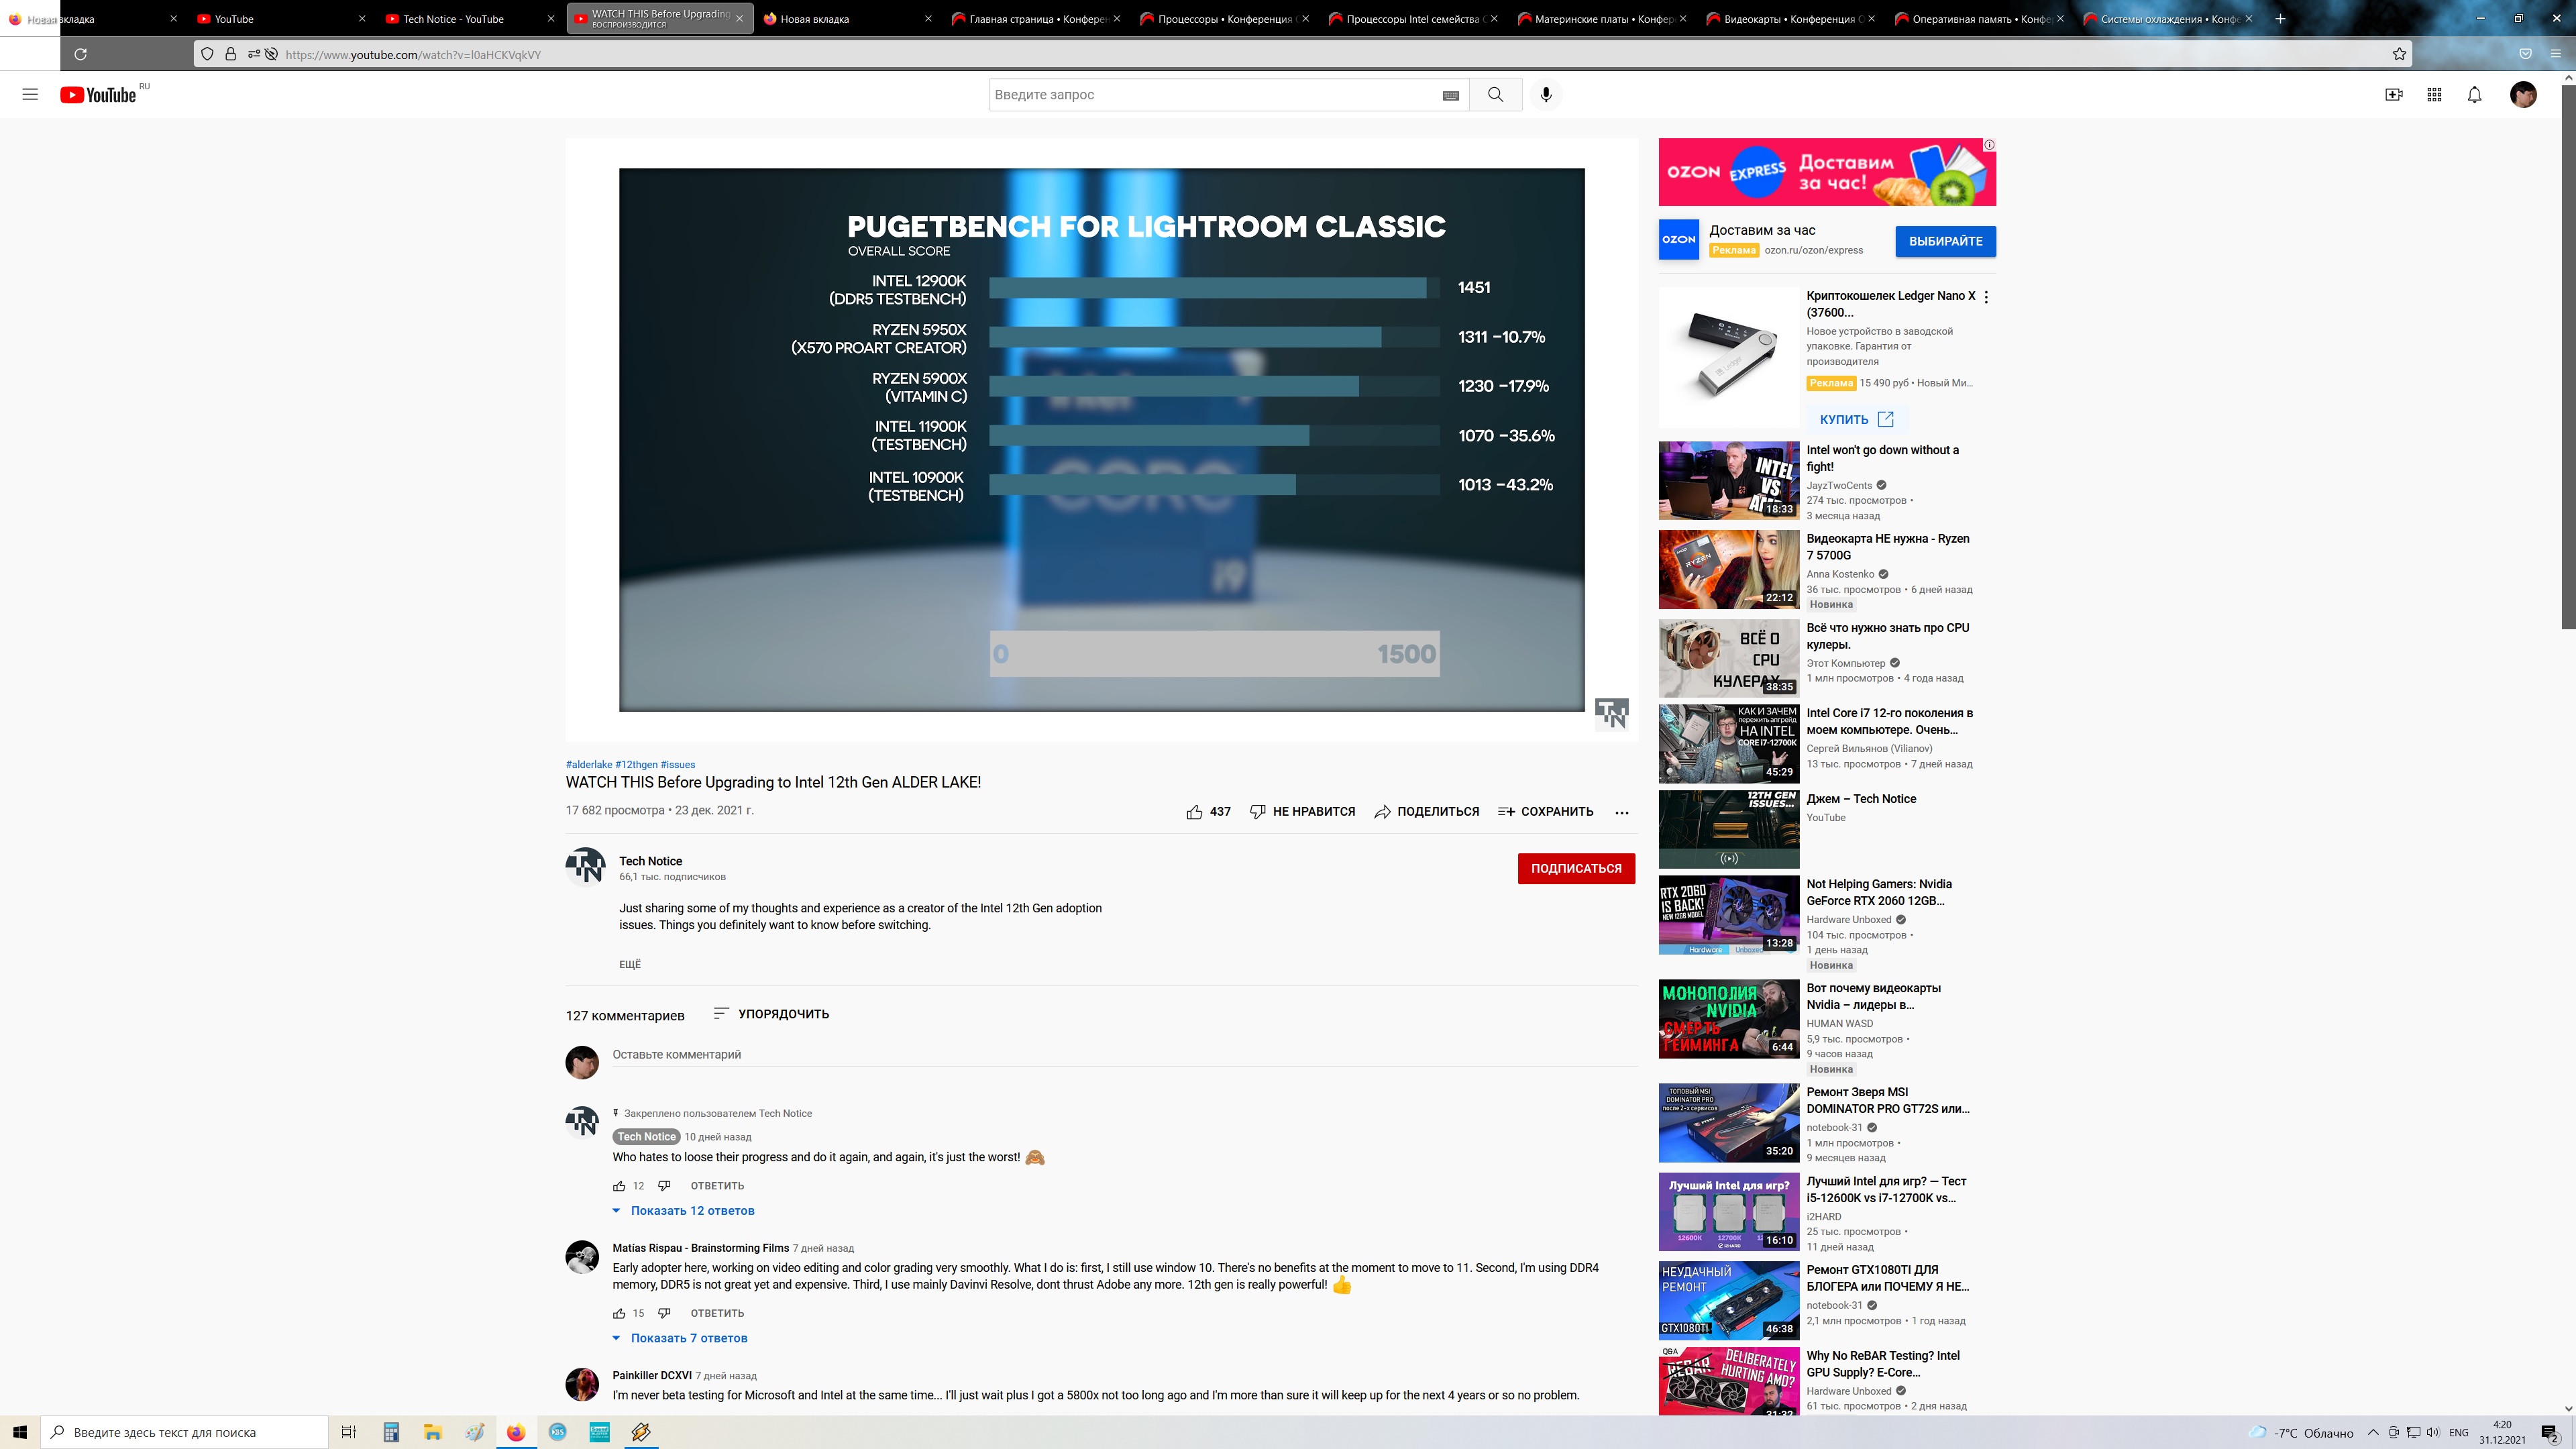Viewport: 2576px width, 1449px height.
Task: Open the YouTube hamburger guide menu
Action: (30, 94)
